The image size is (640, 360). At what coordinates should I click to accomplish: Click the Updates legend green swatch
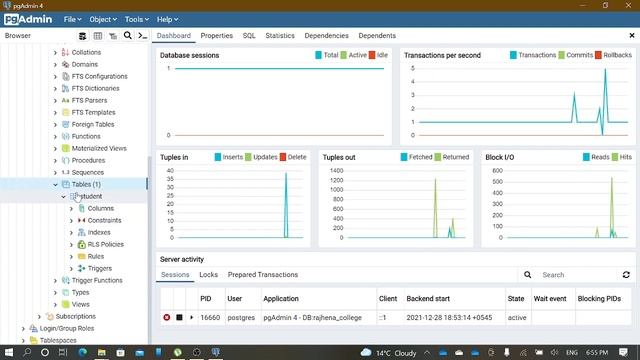pyautogui.click(x=248, y=157)
